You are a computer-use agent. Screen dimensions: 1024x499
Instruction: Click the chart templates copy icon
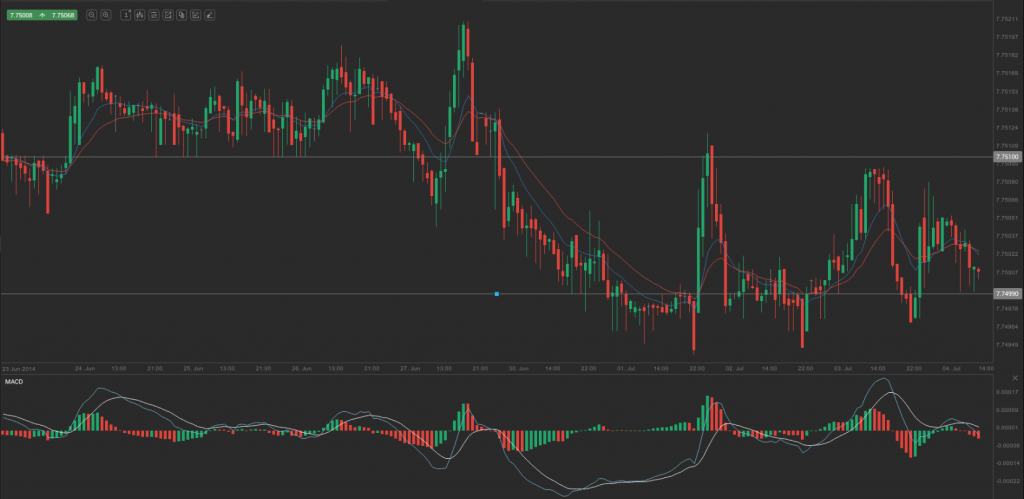[181, 15]
